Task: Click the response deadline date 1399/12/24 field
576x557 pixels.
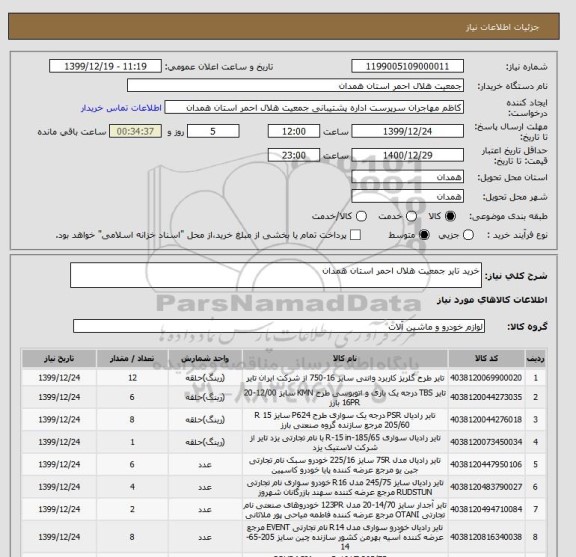Action: (x=407, y=131)
